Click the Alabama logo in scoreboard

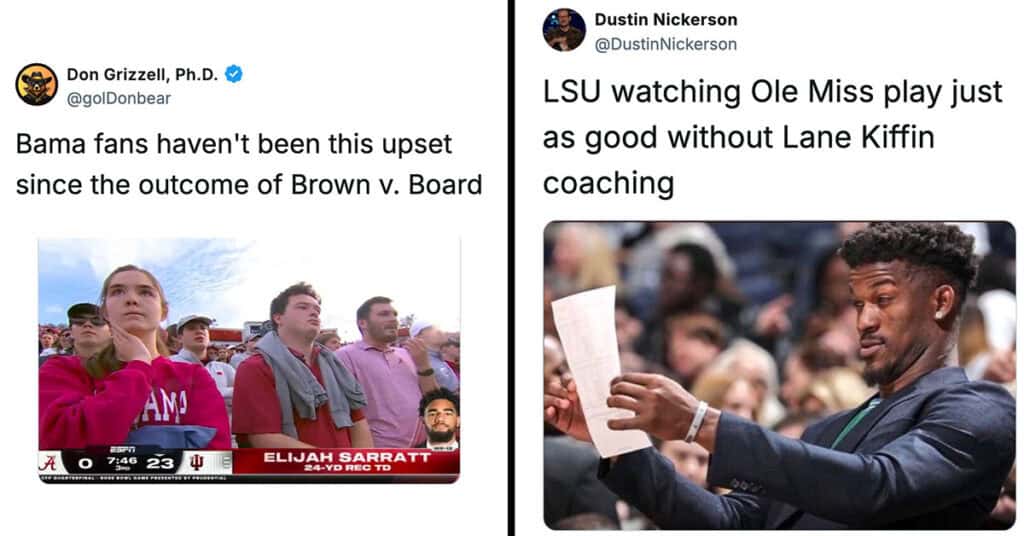(48, 463)
